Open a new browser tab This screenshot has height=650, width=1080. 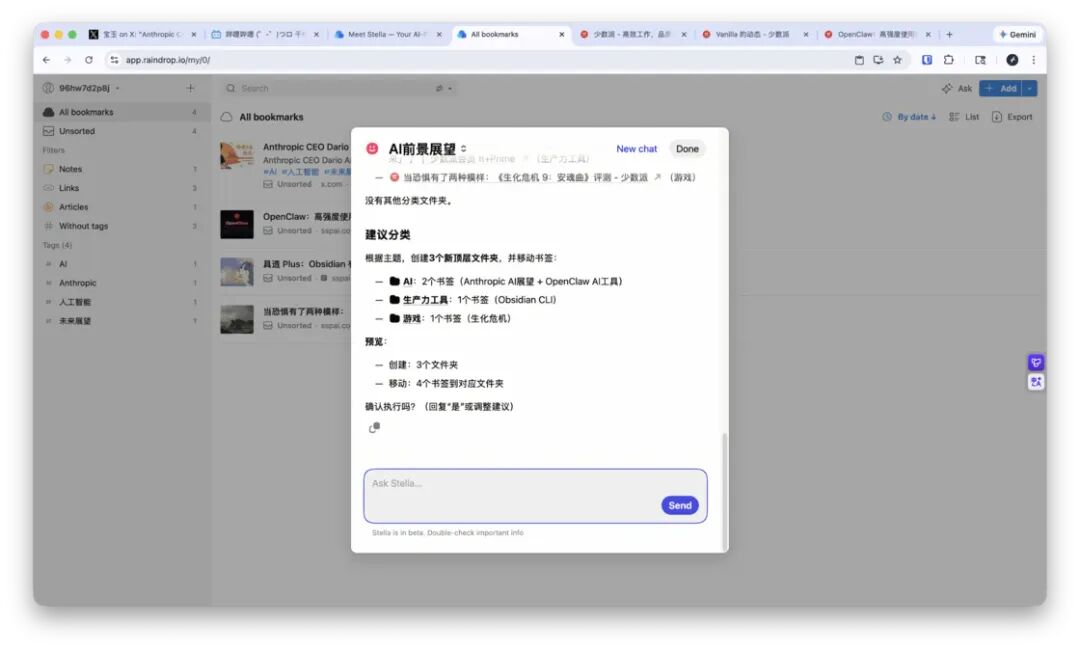pyautogui.click(x=949, y=34)
